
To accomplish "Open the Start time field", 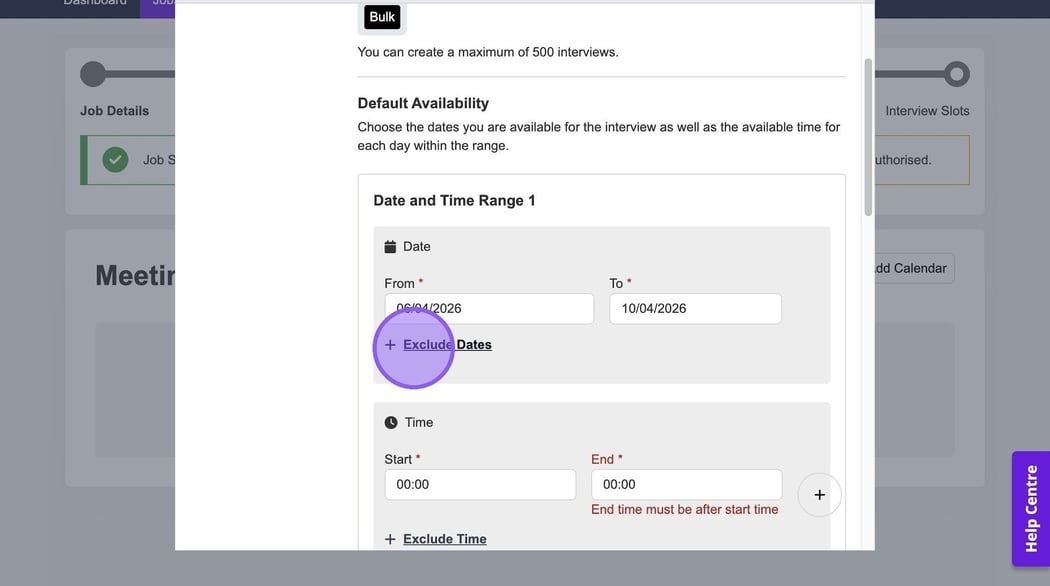I will pyautogui.click(x=480, y=485).
